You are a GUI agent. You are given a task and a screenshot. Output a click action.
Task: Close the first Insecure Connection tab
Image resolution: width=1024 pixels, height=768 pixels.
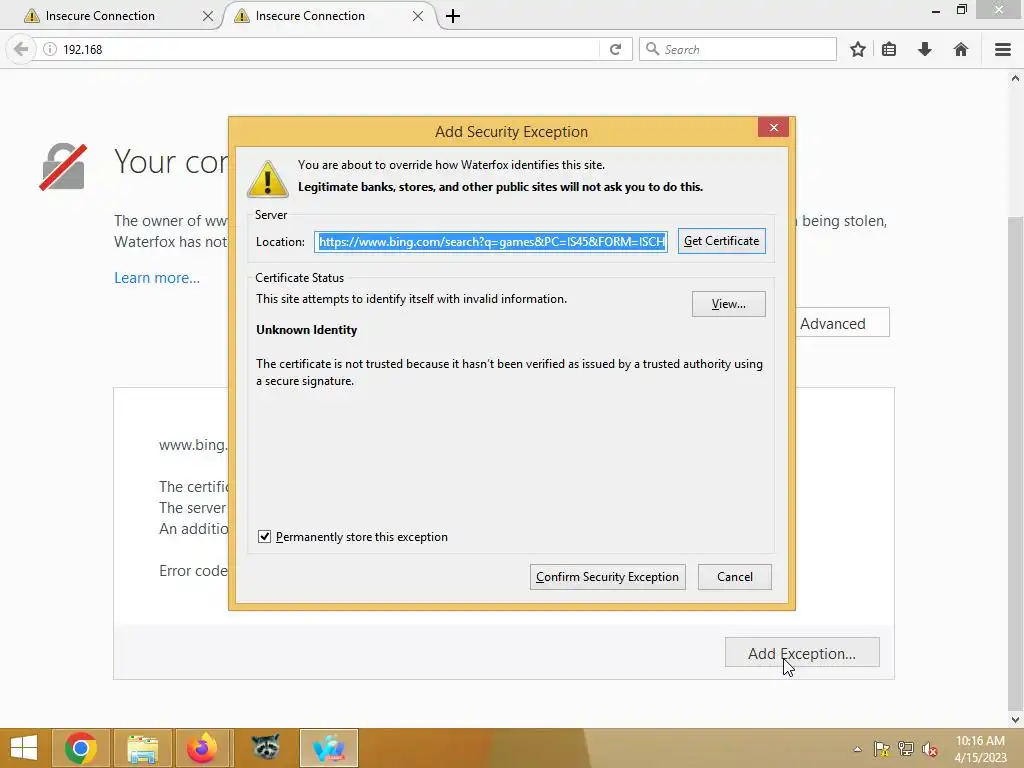point(208,16)
